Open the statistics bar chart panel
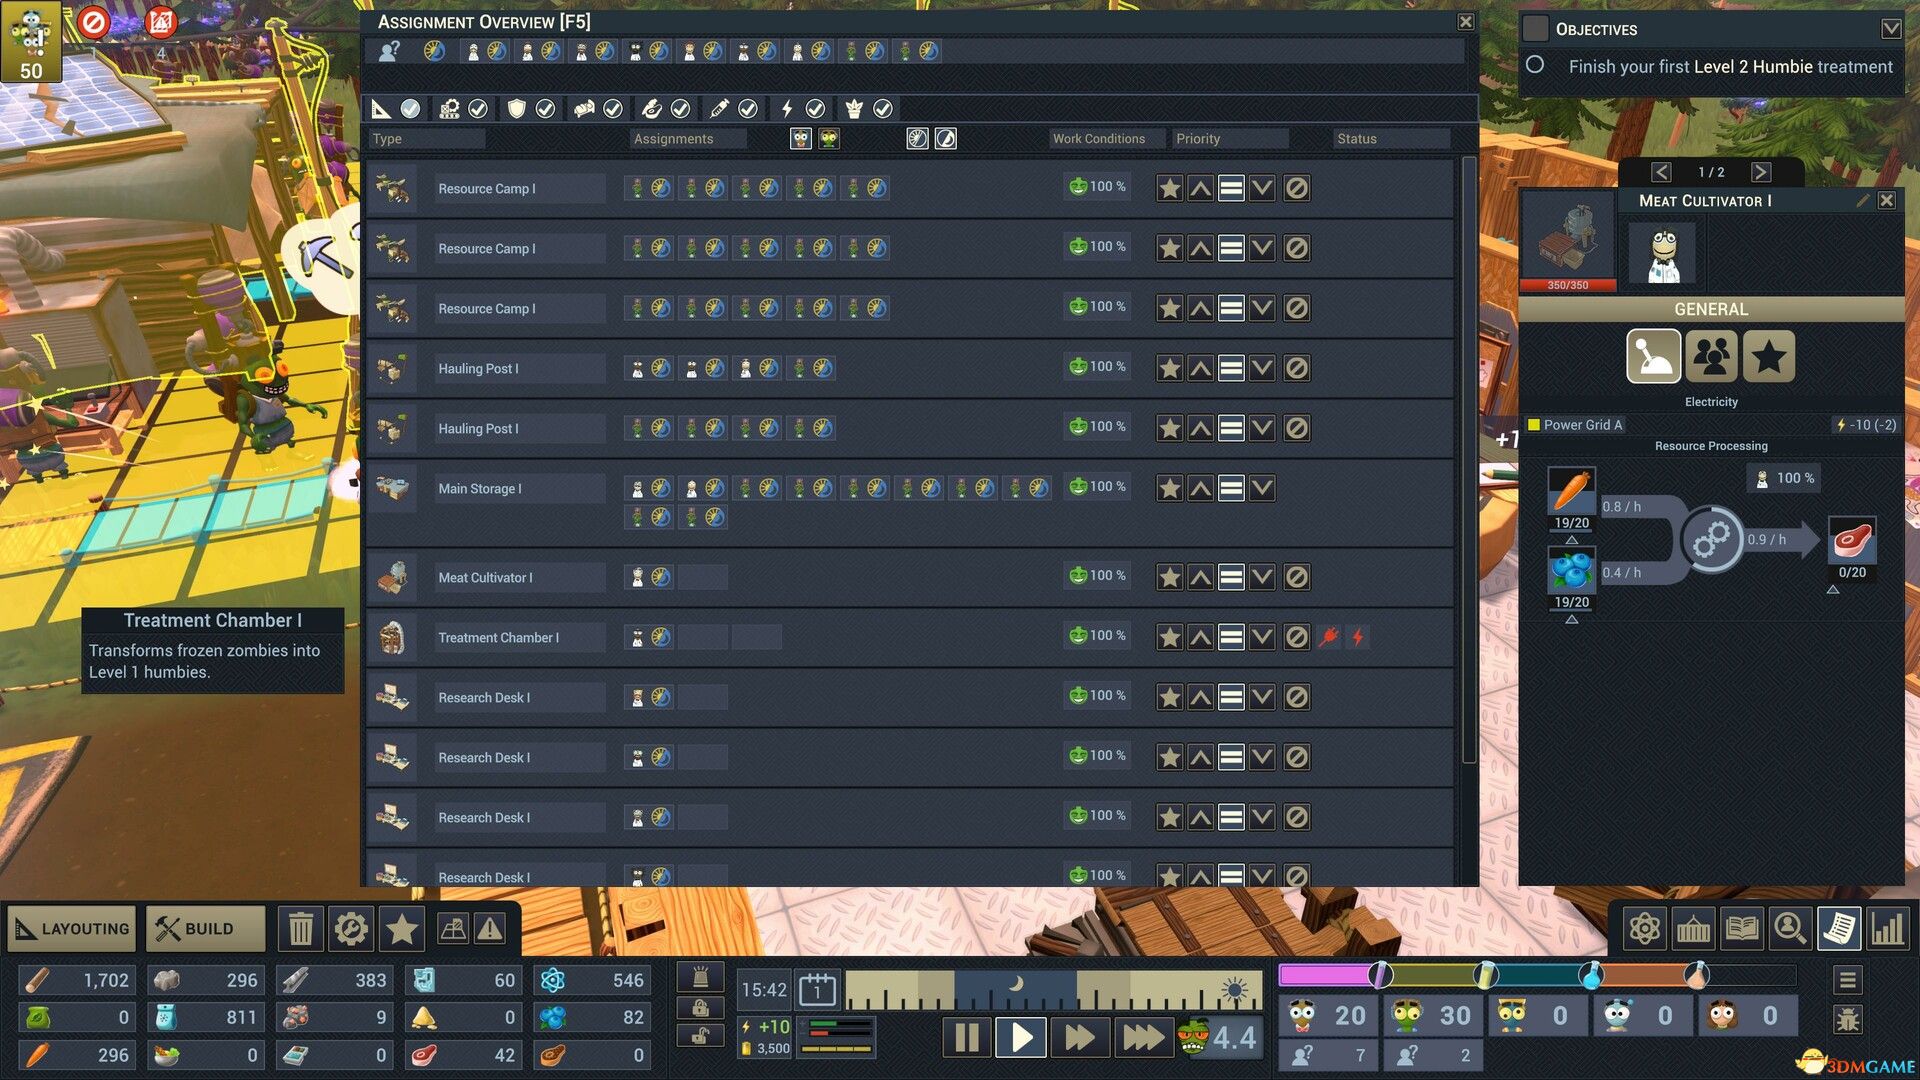The image size is (1920, 1080). tap(1887, 929)
